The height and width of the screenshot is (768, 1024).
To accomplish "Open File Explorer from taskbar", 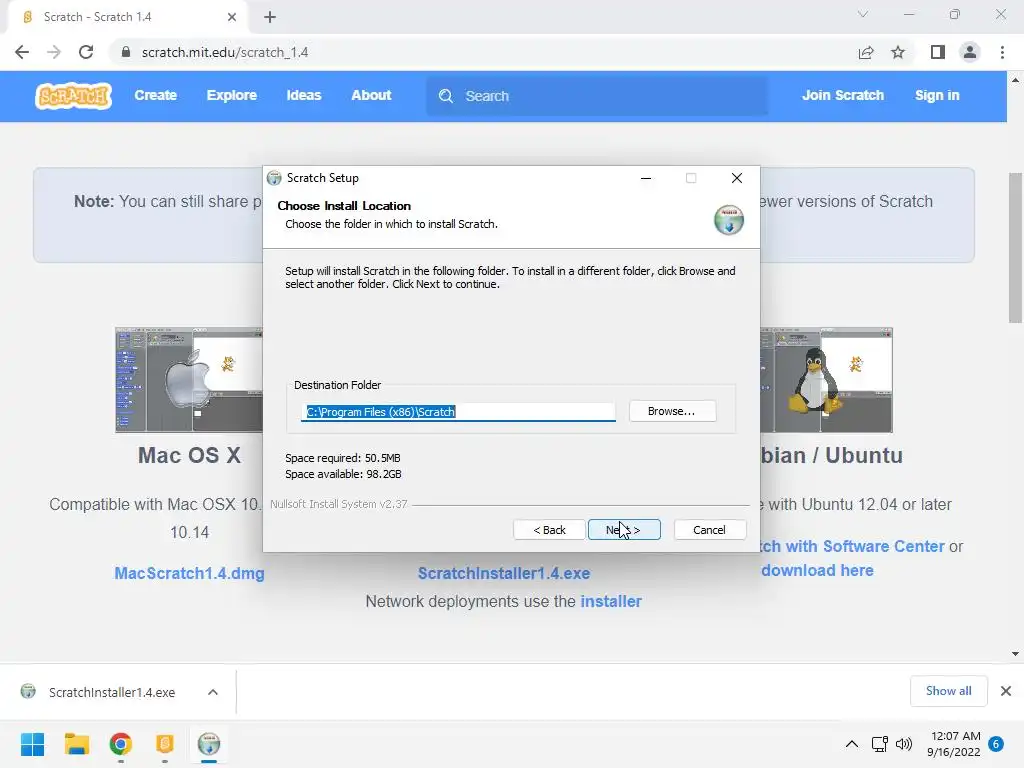I will [76, 744].
